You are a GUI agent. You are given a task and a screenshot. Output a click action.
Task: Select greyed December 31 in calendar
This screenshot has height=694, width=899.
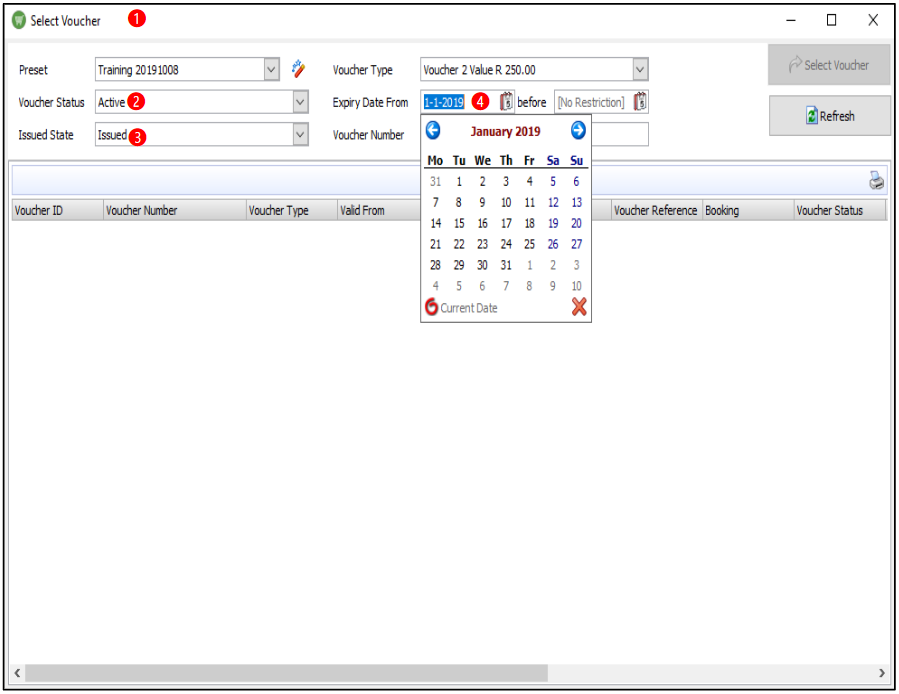pyautogui.click(x=435, y=182)
